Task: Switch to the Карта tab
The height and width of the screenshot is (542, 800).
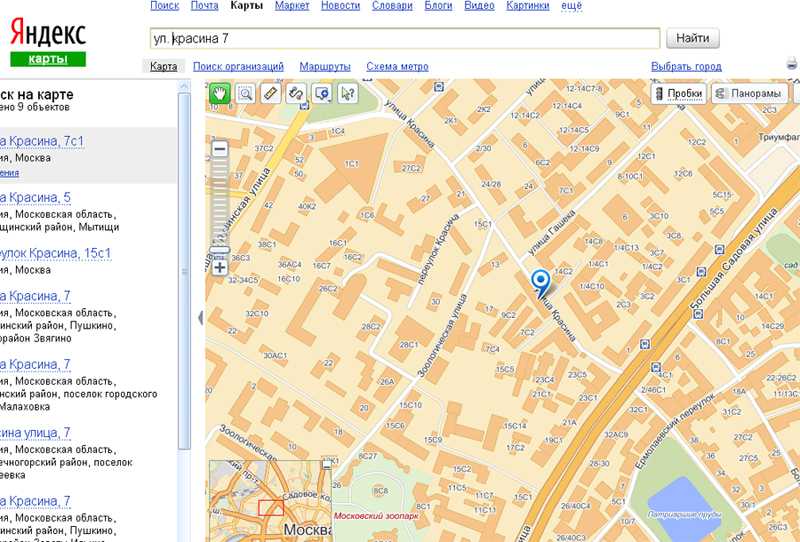Action: [164, 66]
